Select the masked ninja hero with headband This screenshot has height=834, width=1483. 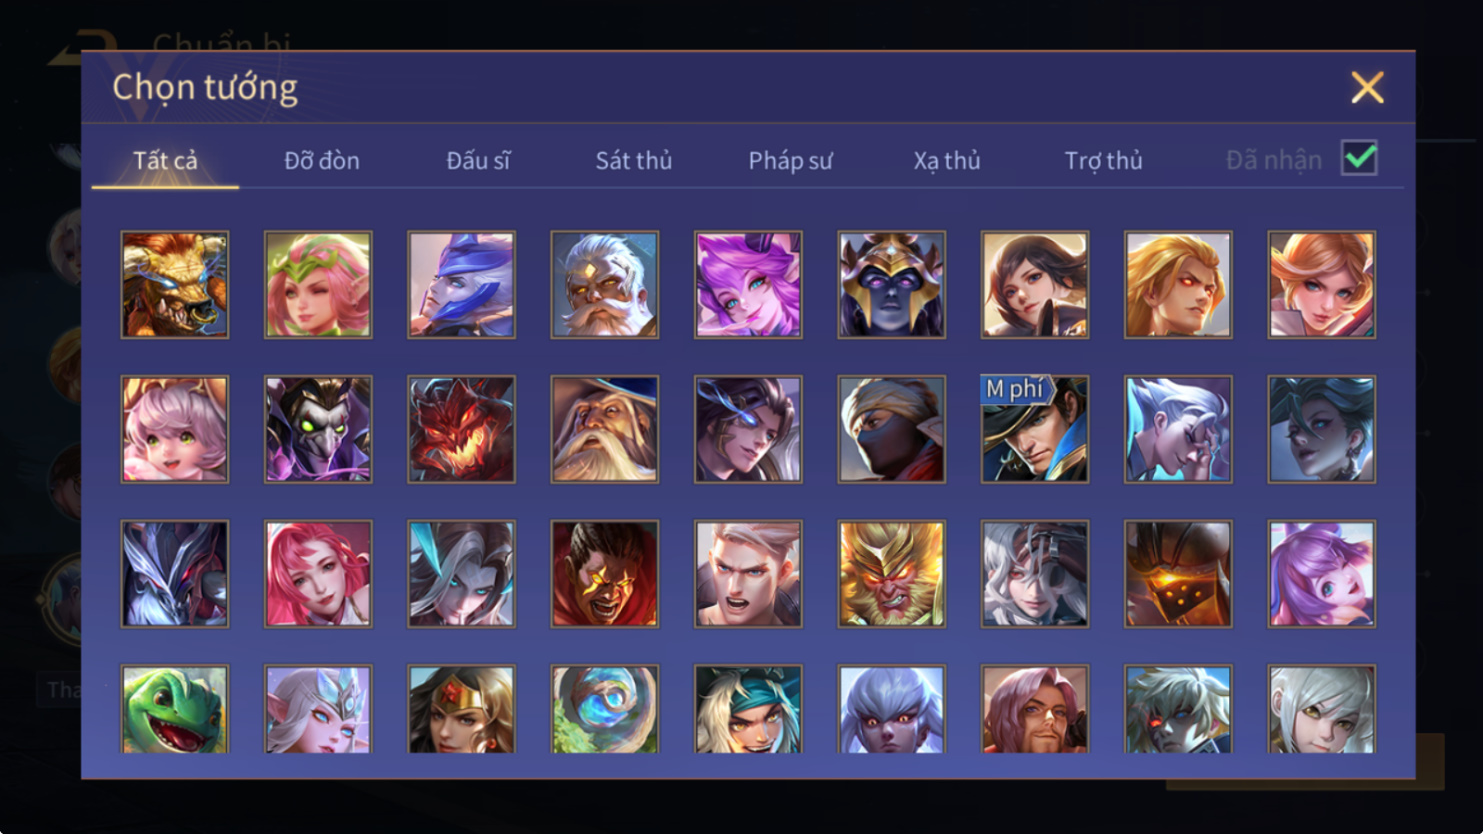coord(891,429)
